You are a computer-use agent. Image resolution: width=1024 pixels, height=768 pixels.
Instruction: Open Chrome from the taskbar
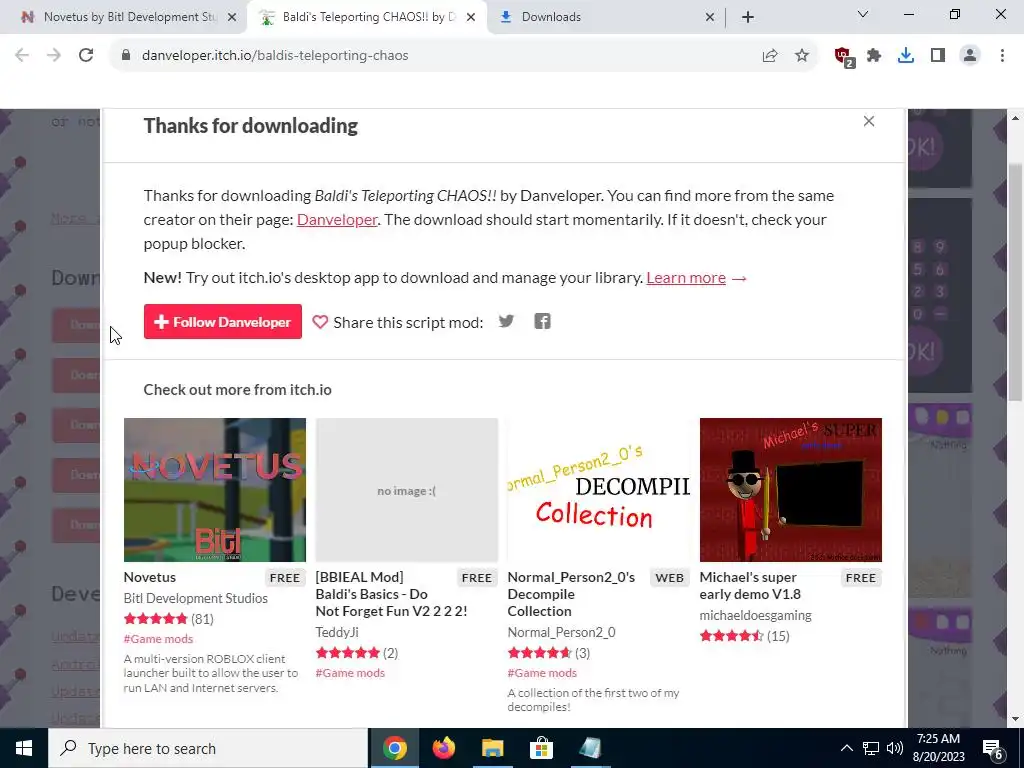tap(394, 748)
